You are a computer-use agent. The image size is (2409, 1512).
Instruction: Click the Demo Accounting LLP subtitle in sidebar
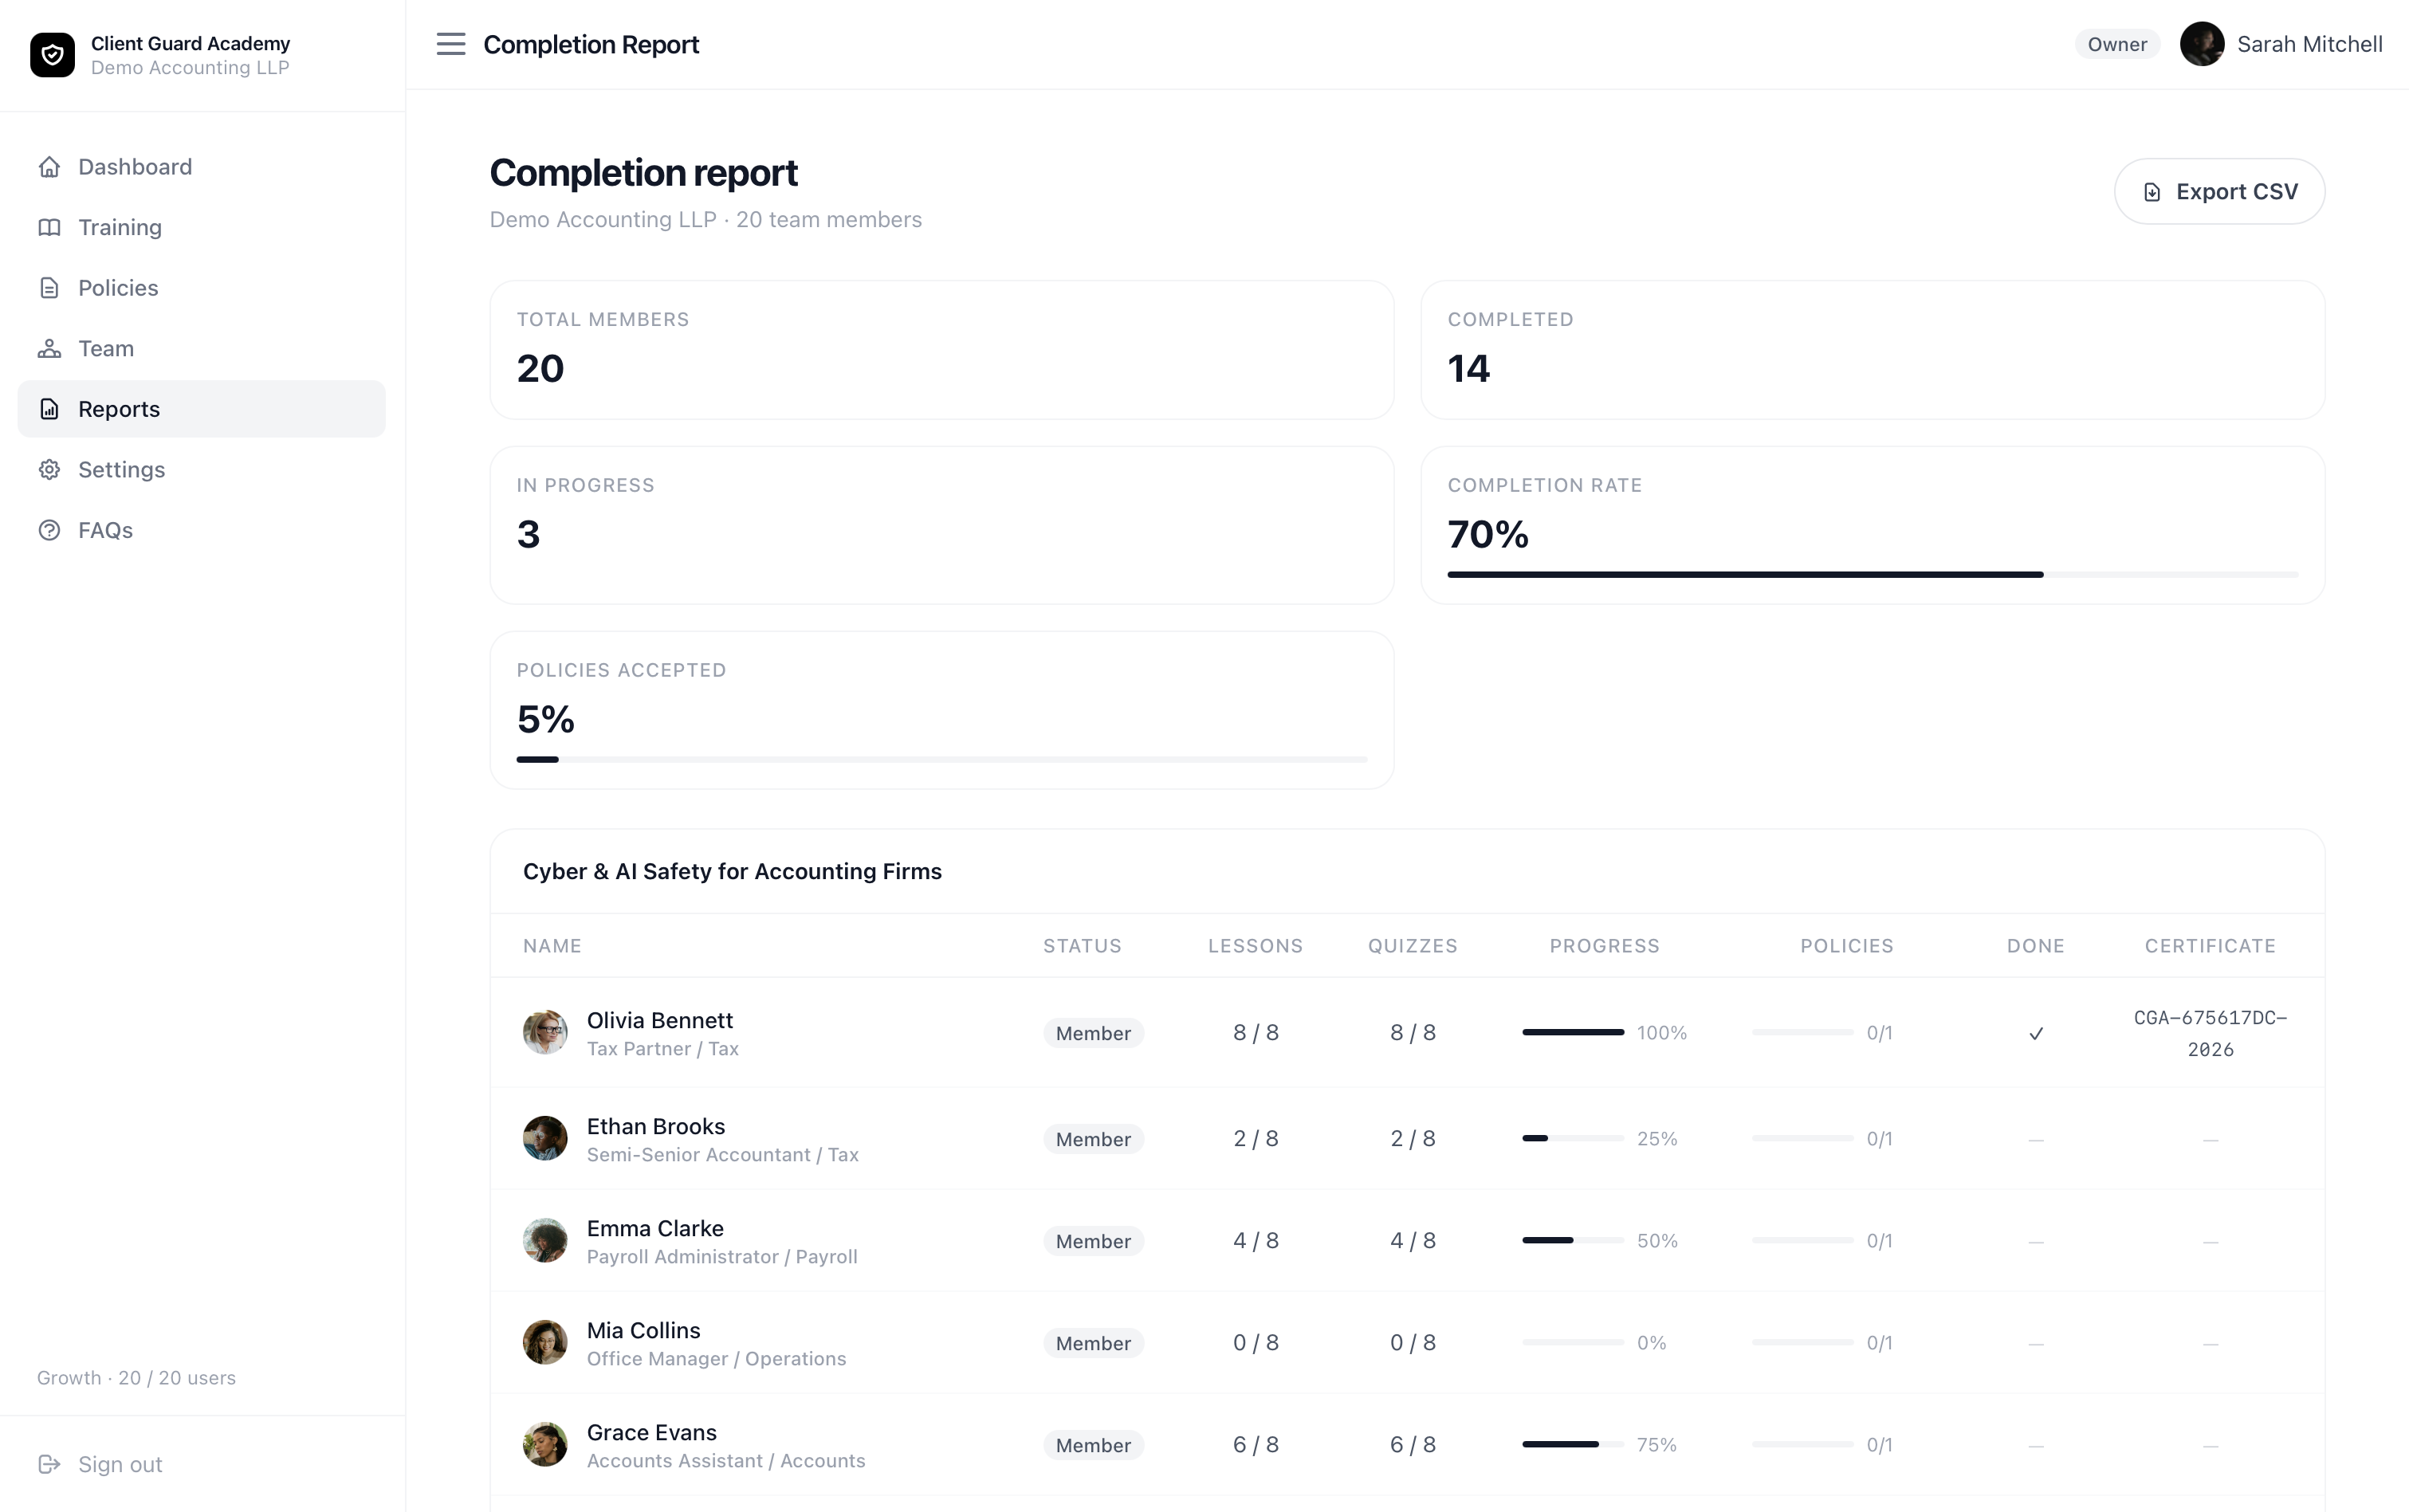click(x=190, y=68)
